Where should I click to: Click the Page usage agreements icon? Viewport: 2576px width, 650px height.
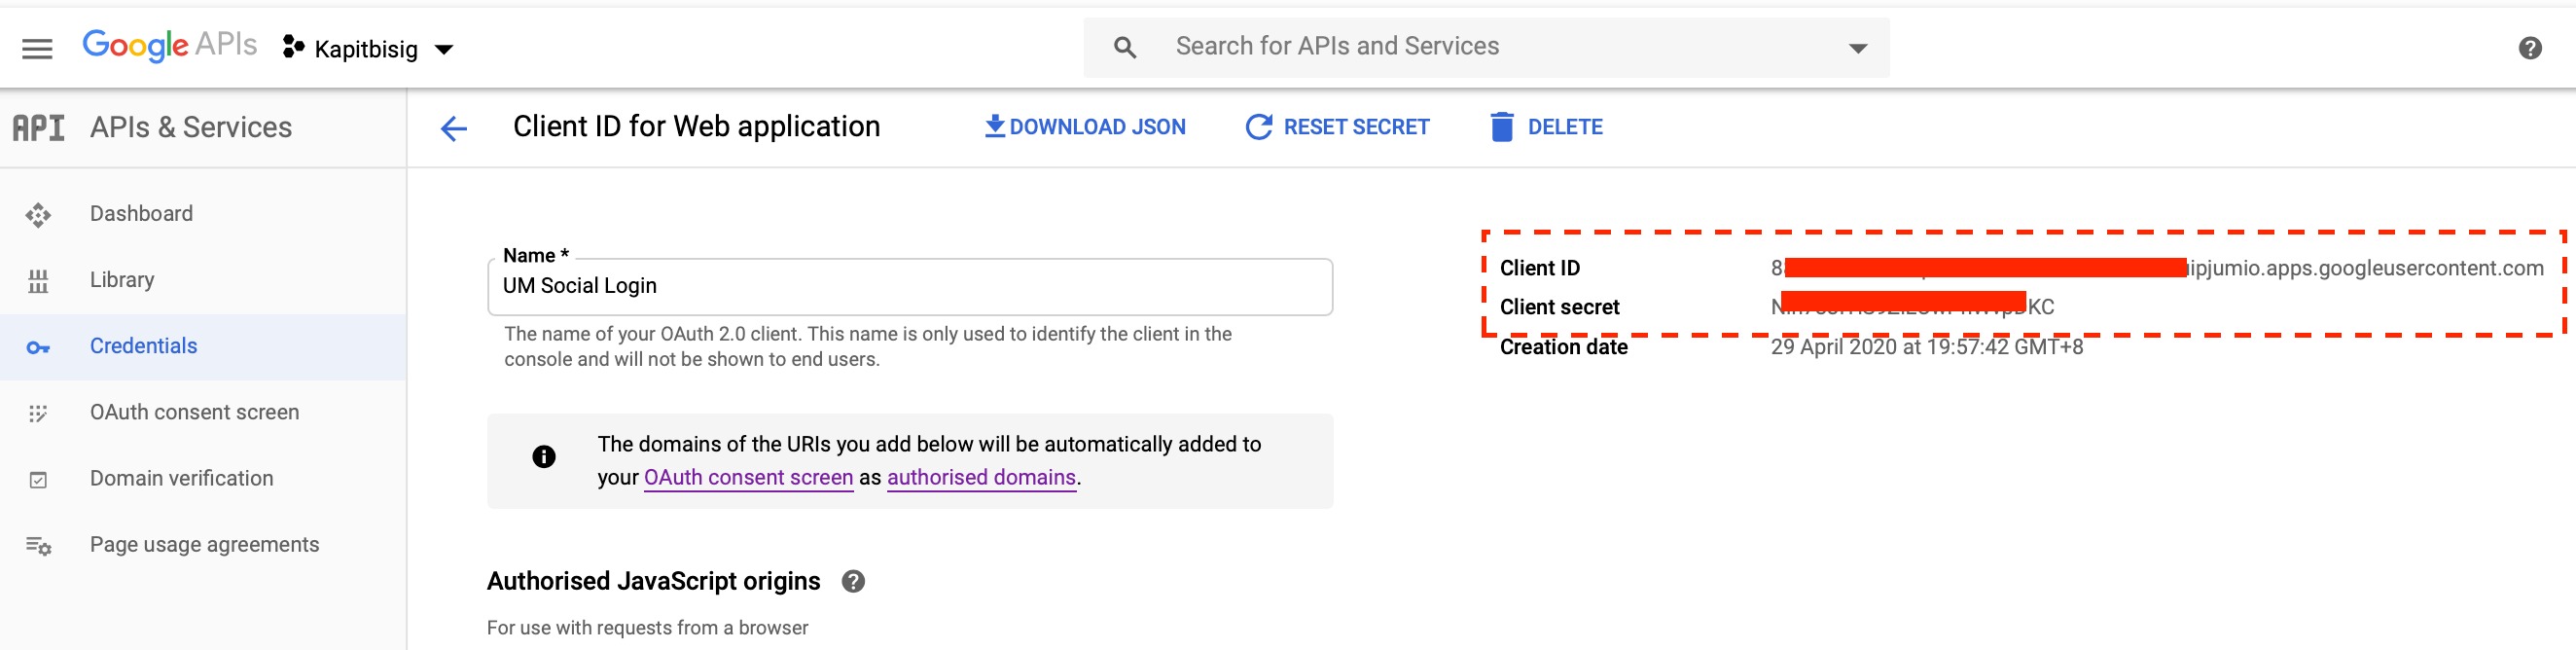click(x=38, y=546)
